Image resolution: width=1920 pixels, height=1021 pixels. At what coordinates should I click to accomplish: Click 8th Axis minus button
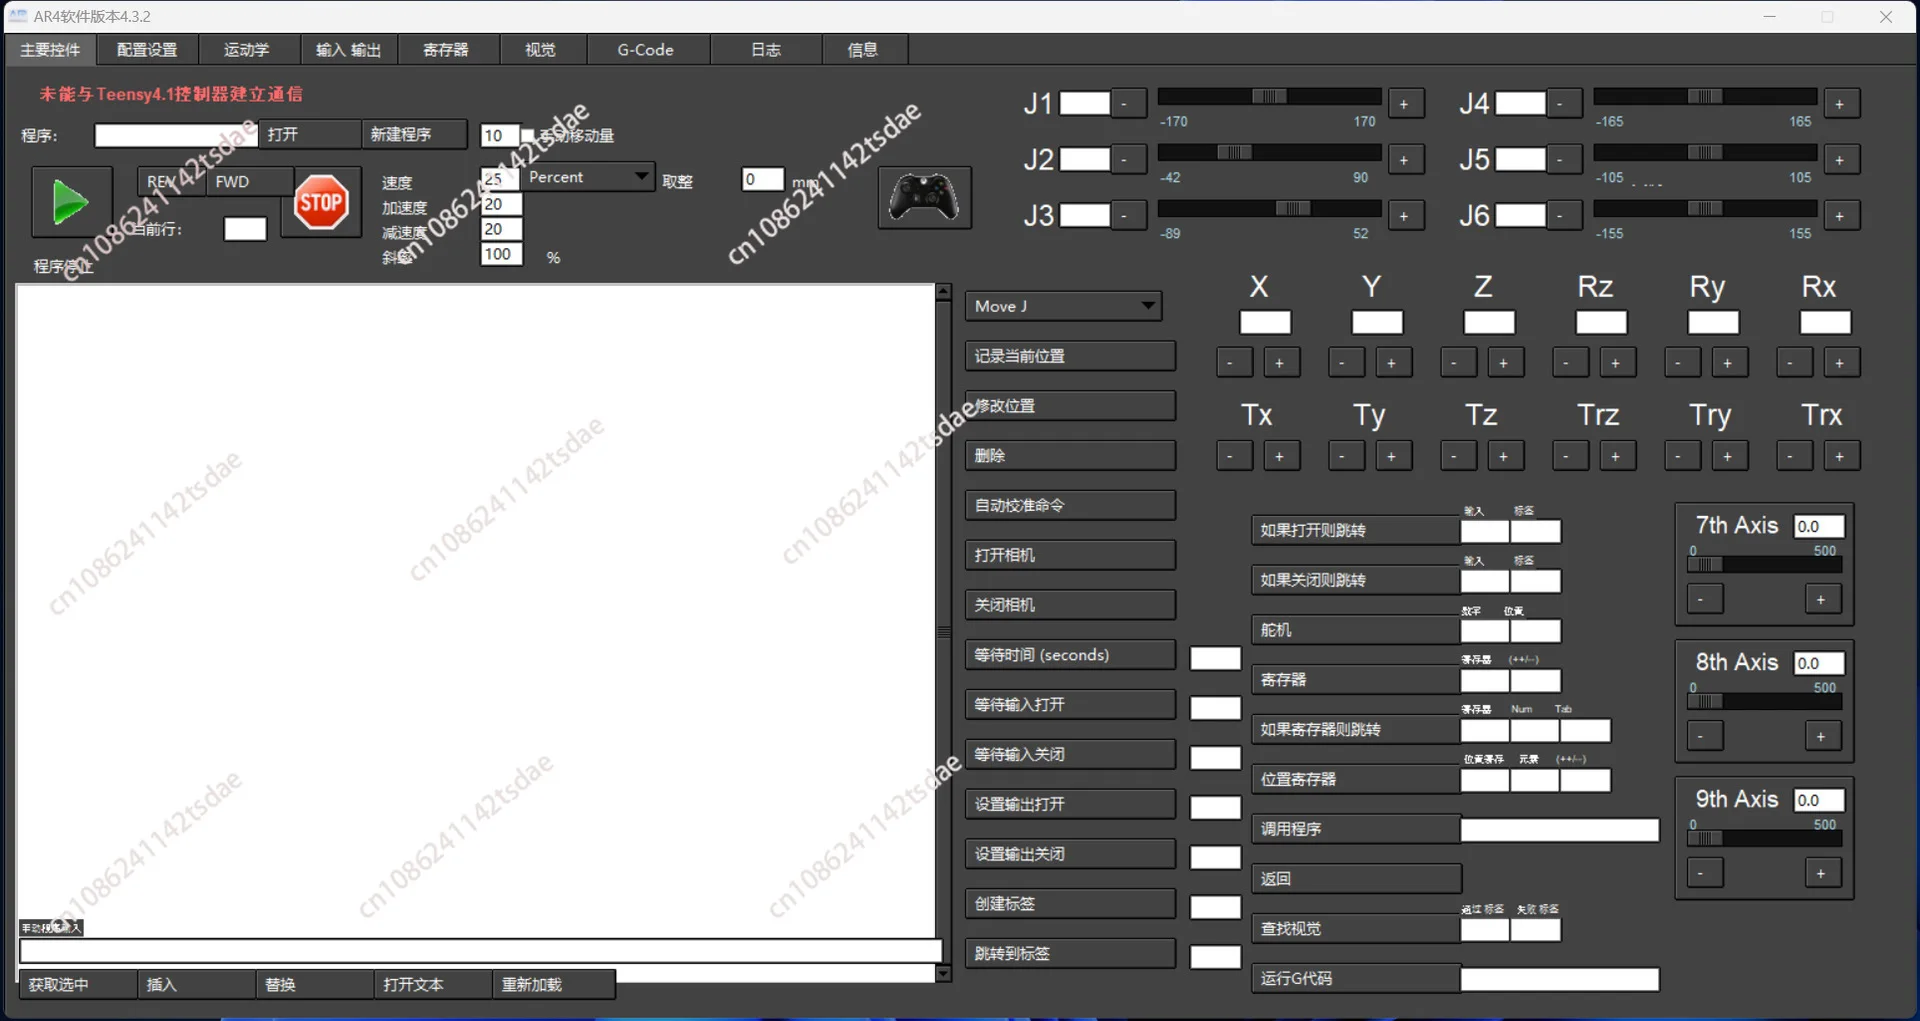[x=1704, y=737]
